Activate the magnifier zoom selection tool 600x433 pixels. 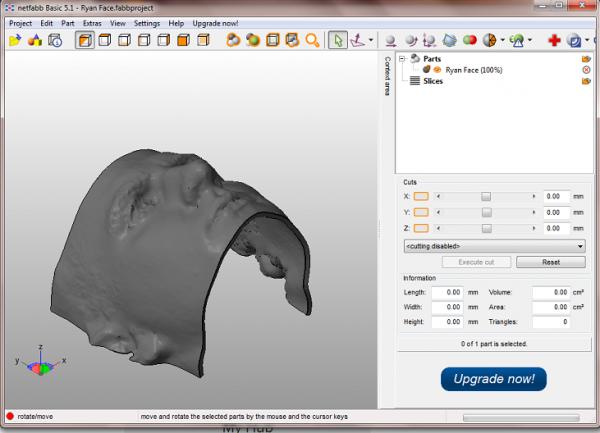coord(312,40)
